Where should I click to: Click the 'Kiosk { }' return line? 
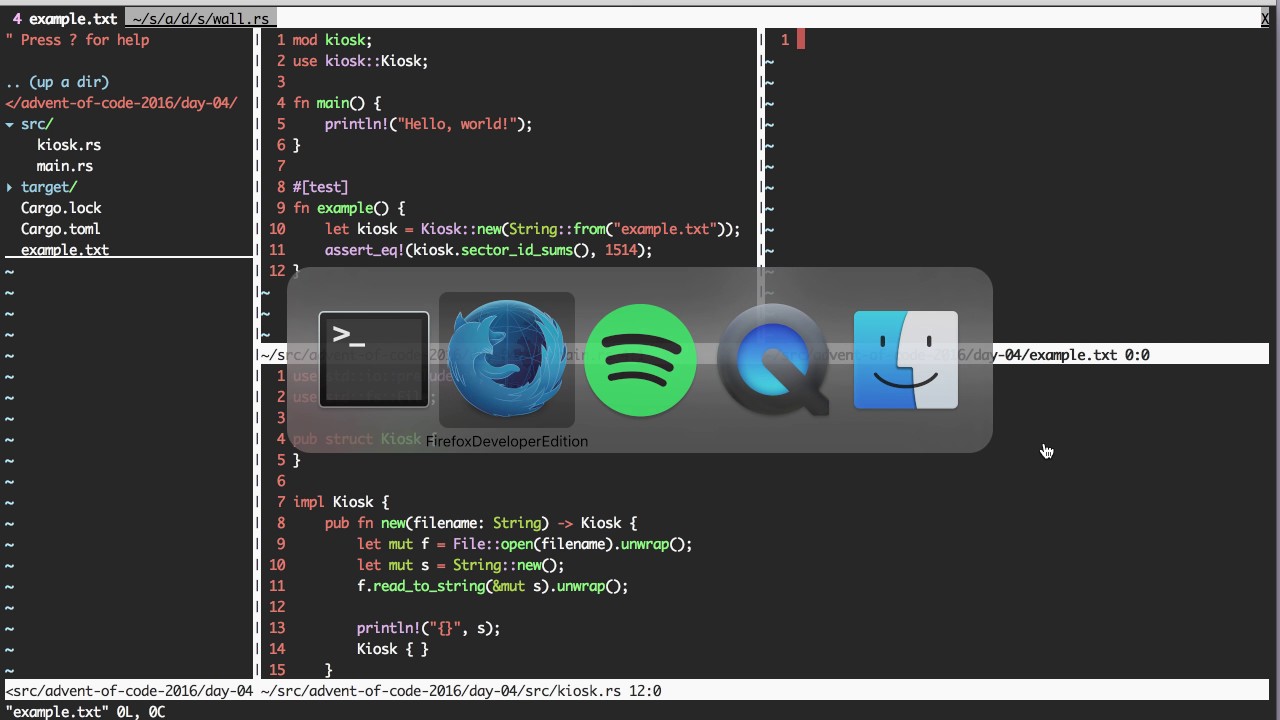[x=392, y=649]
